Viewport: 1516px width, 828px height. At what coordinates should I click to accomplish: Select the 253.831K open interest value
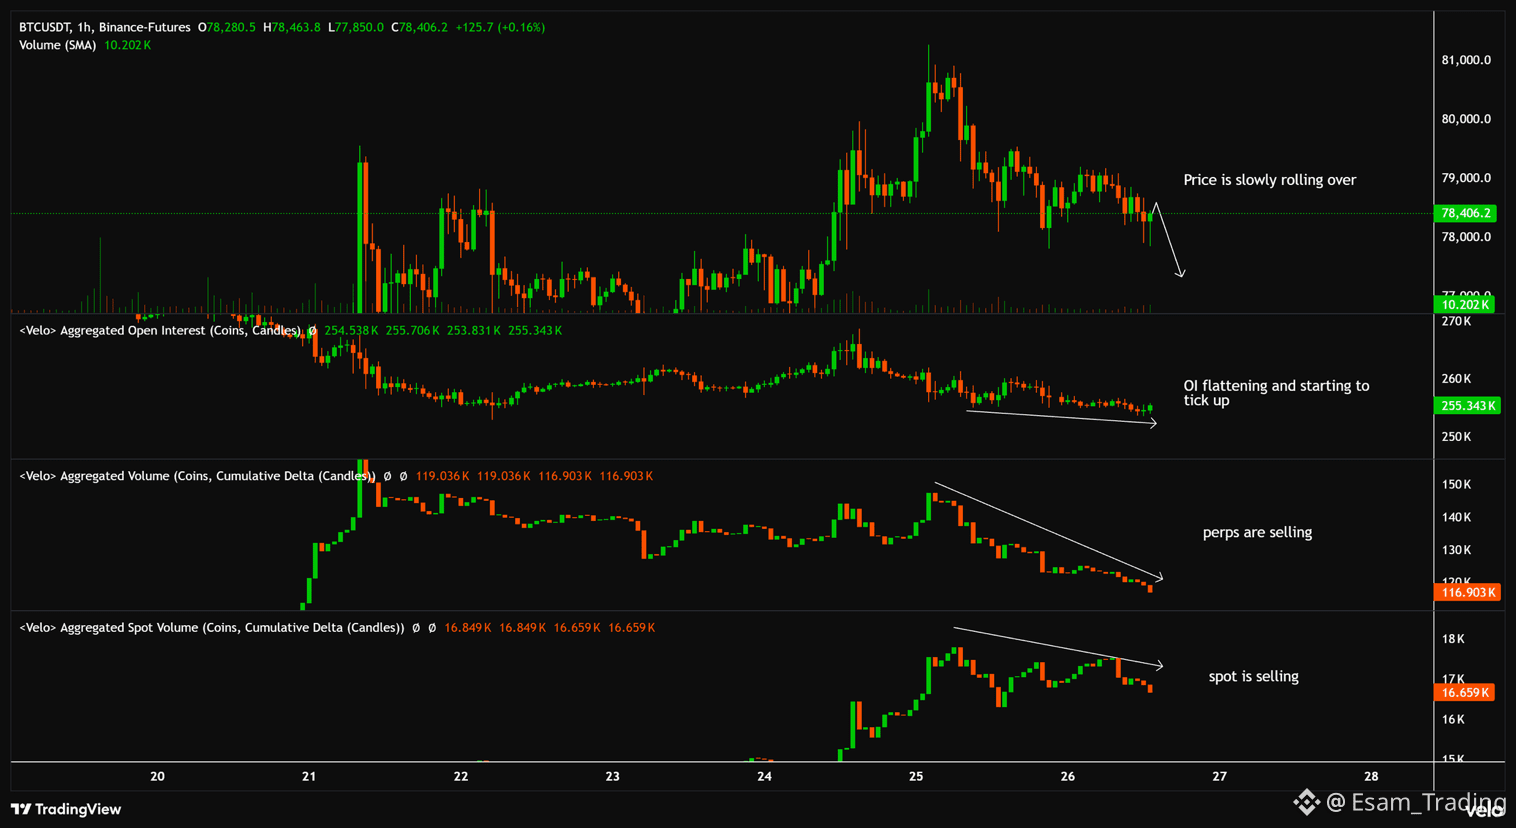coord(474,330)
